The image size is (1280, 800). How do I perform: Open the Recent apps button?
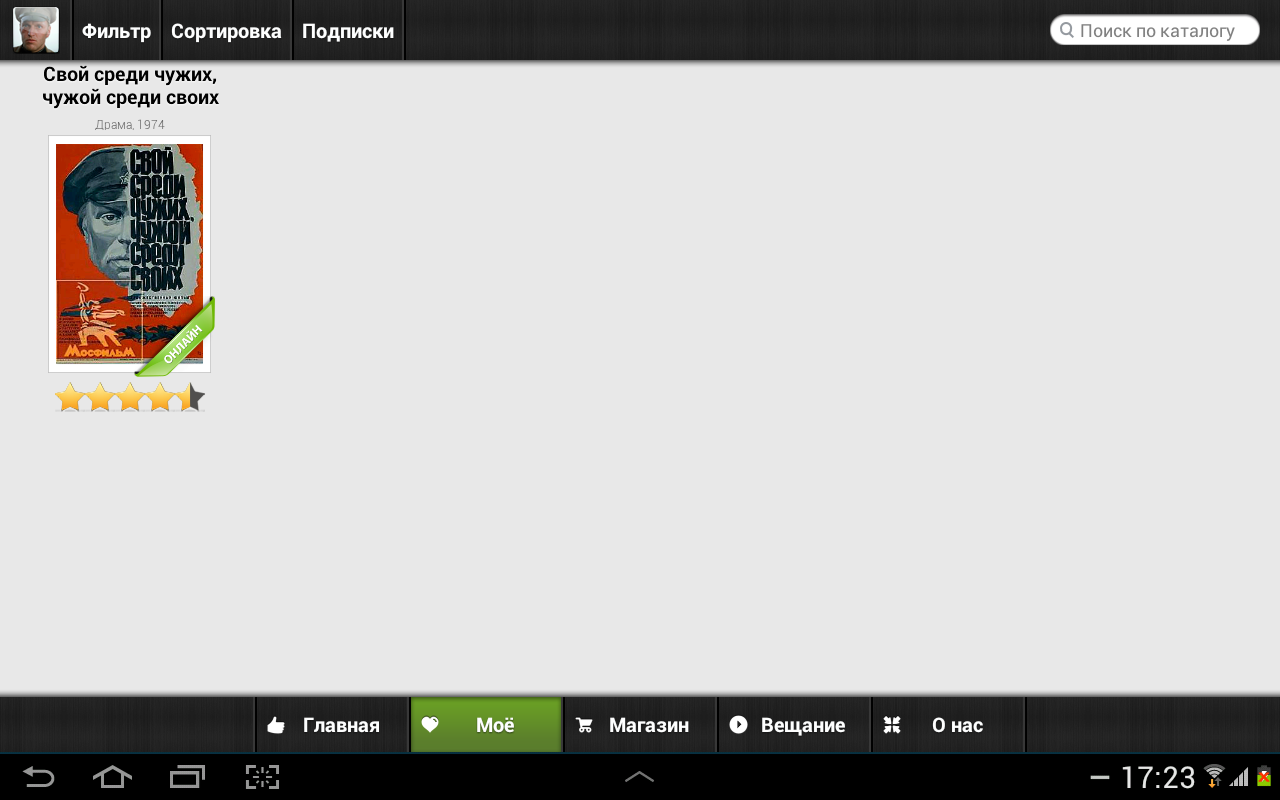point(187,776)
